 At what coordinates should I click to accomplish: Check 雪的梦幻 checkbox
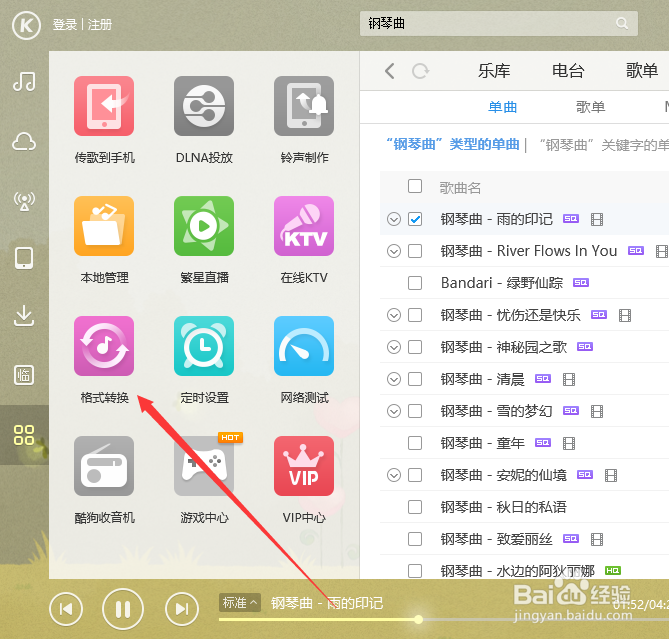(x=415, y=411)
